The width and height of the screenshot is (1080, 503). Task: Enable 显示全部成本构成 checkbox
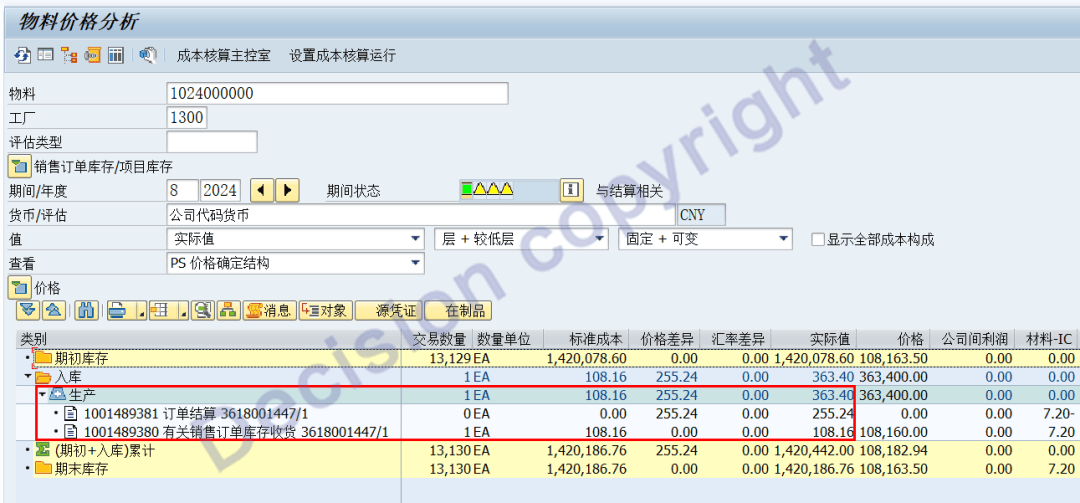pos(818,239)
